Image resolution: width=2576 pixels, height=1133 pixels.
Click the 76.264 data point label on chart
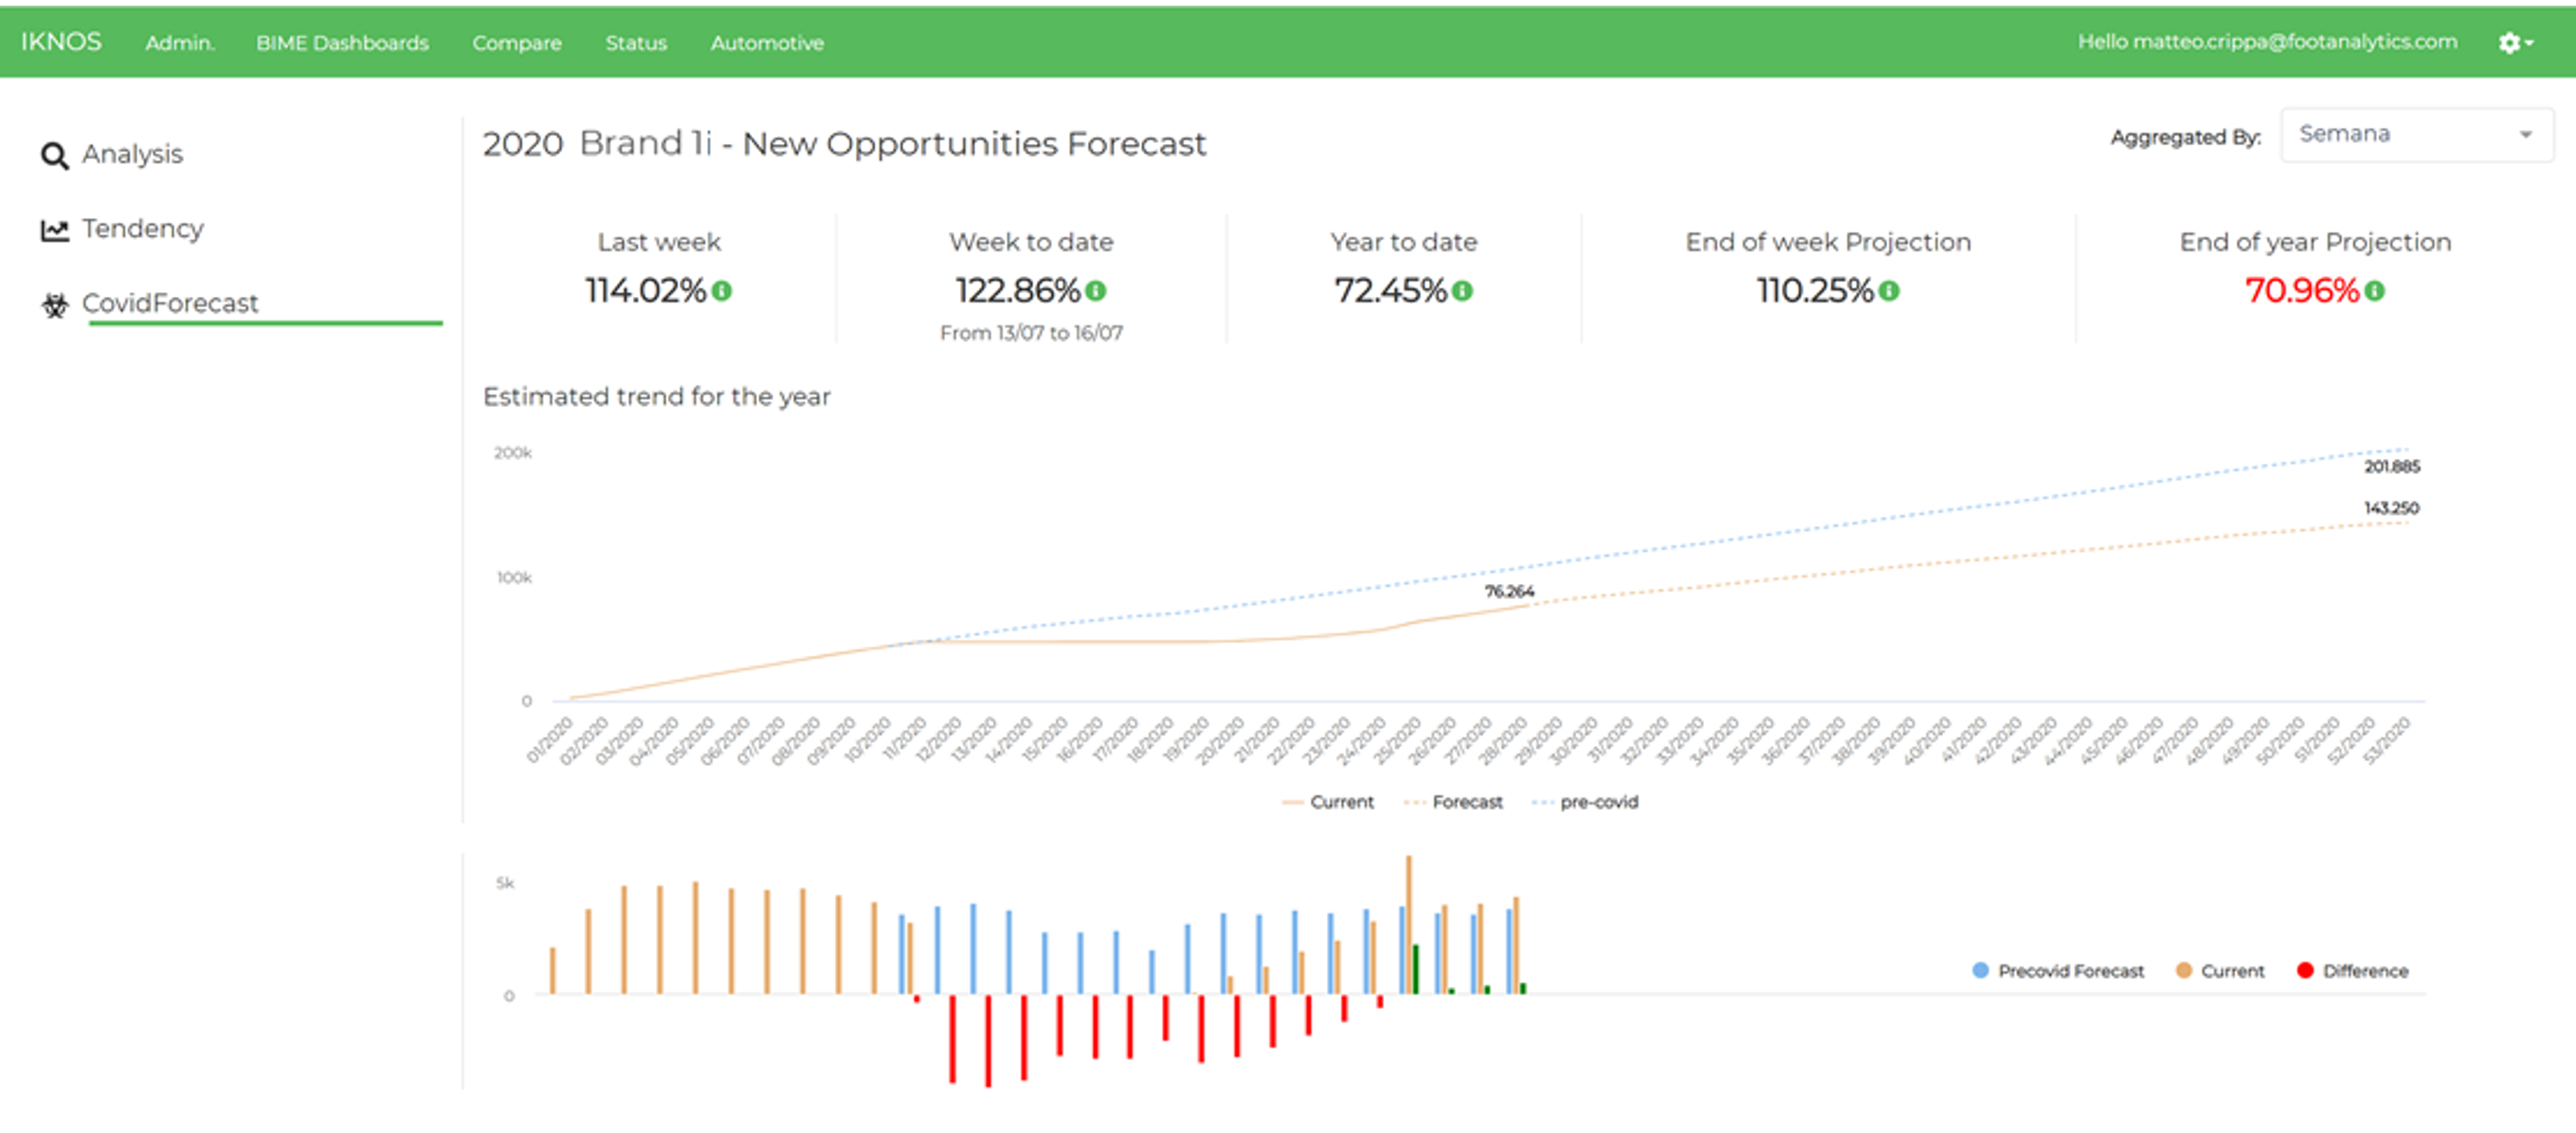pyautogui.click(x=1509, y=590)
